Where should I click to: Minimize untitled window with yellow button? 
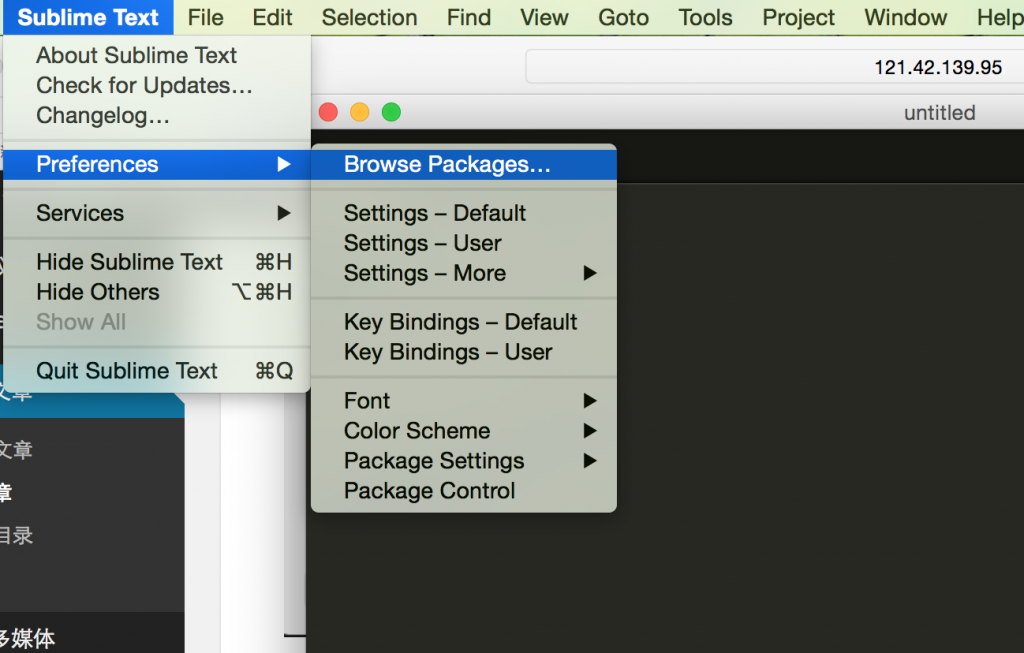click(x=360, y=112)
